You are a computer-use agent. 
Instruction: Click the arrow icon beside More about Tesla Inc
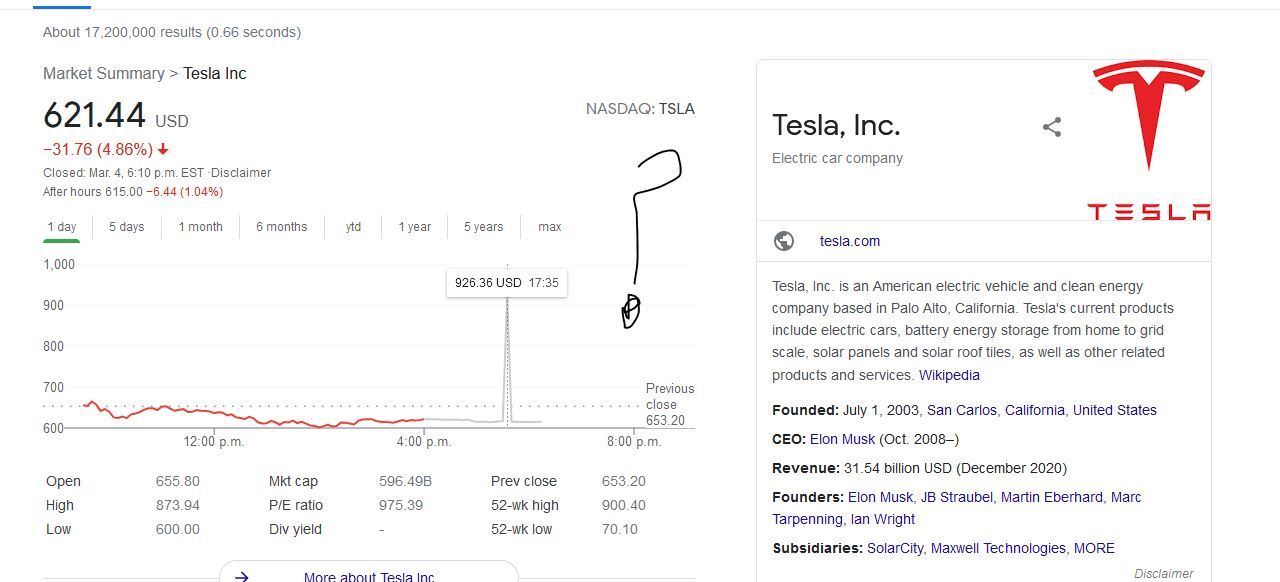241,577
